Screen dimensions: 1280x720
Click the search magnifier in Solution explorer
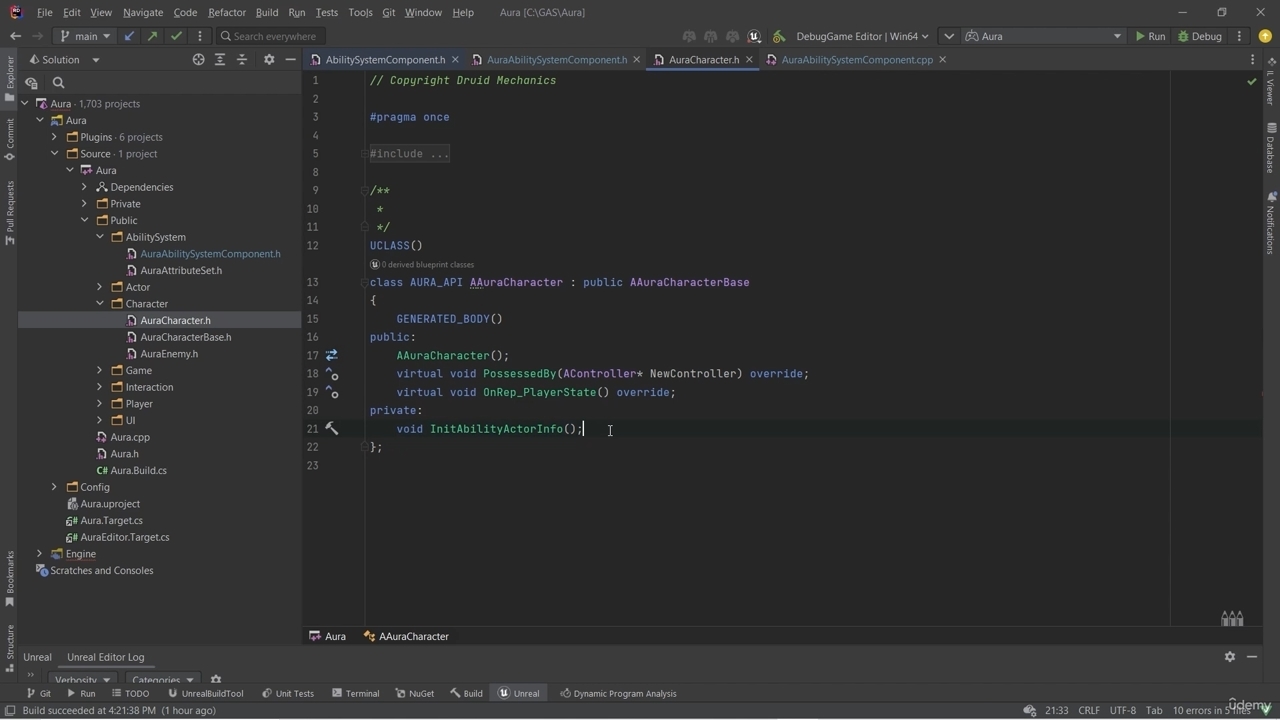click(x=58, y=83)
